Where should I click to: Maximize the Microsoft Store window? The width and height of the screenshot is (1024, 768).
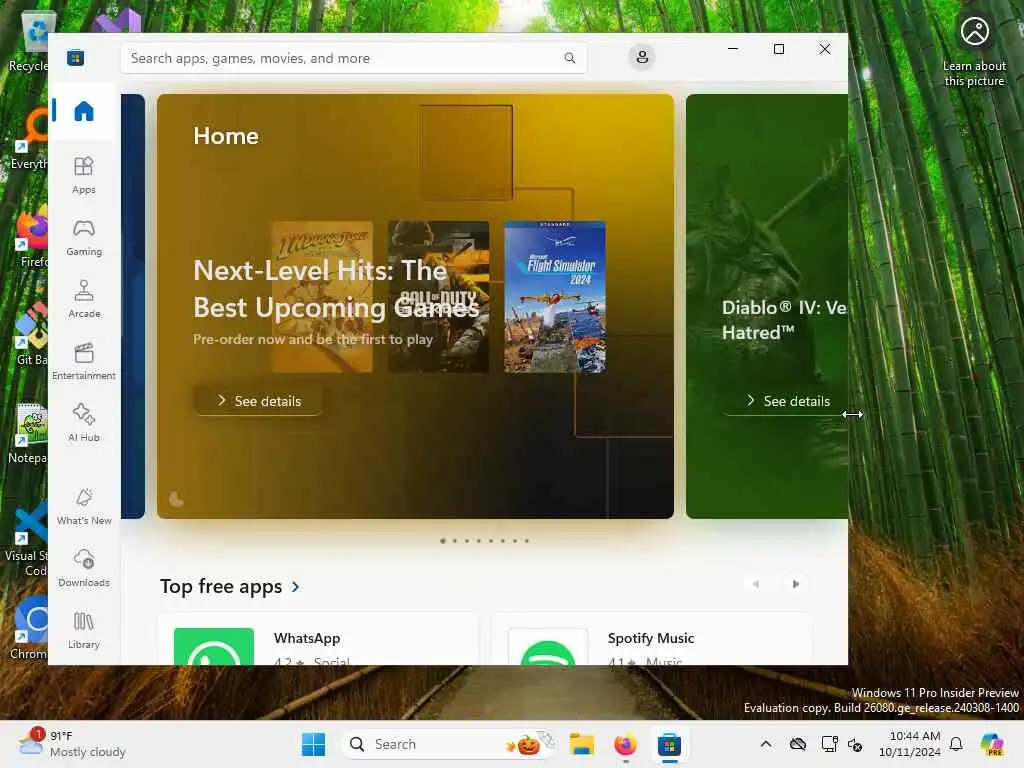(778, 49)
